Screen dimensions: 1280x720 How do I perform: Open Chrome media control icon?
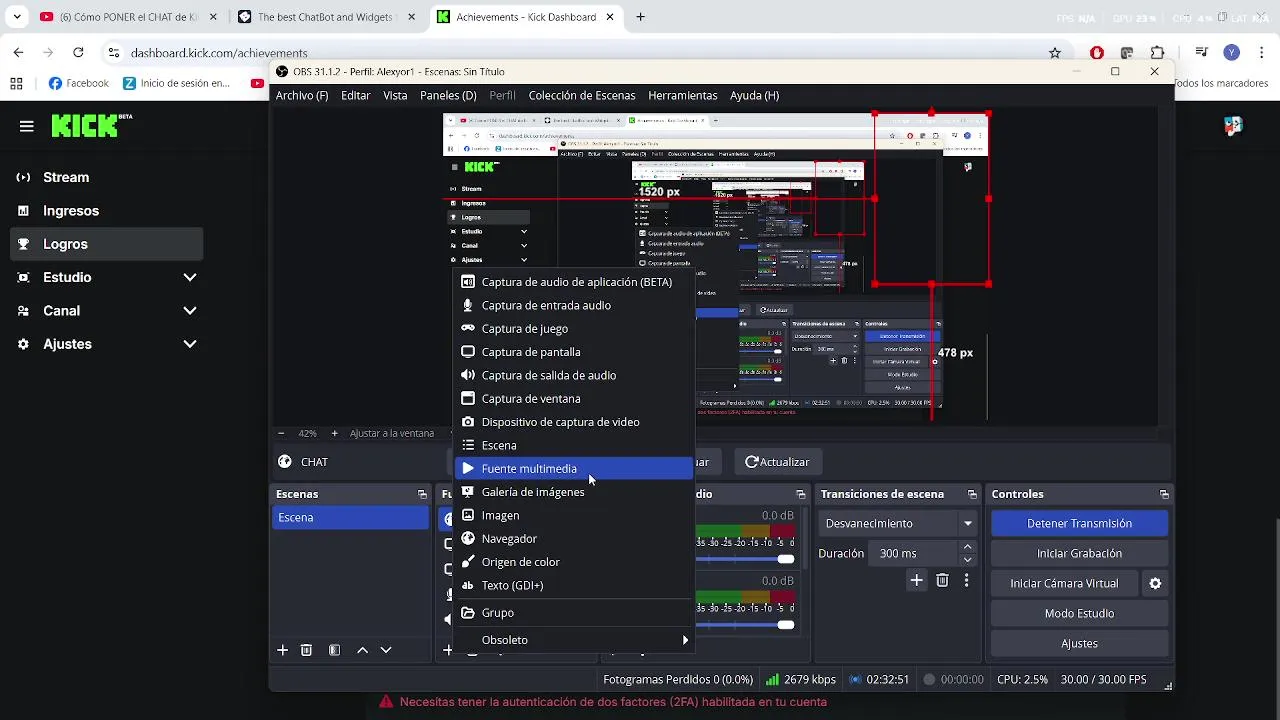1203,53
